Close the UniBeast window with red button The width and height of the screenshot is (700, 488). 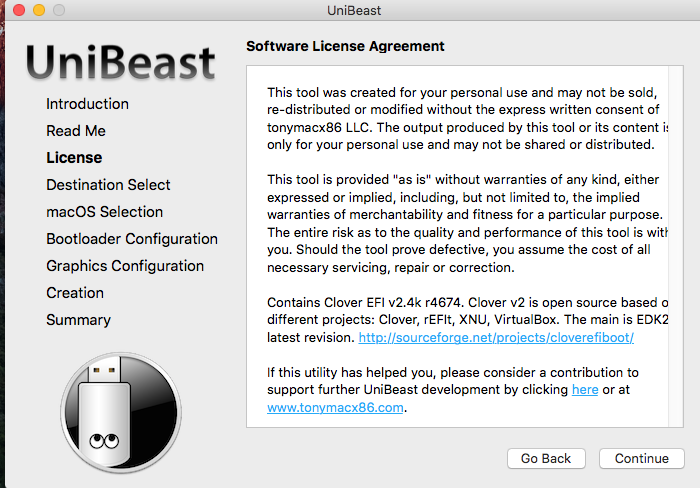(x=19, y=10)
